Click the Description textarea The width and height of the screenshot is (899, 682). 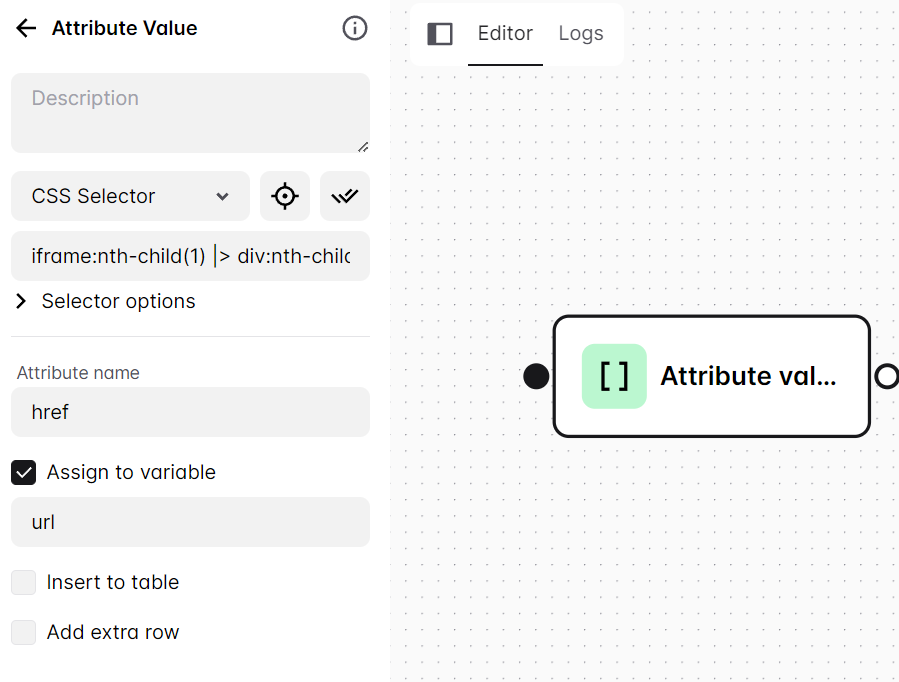190,112
